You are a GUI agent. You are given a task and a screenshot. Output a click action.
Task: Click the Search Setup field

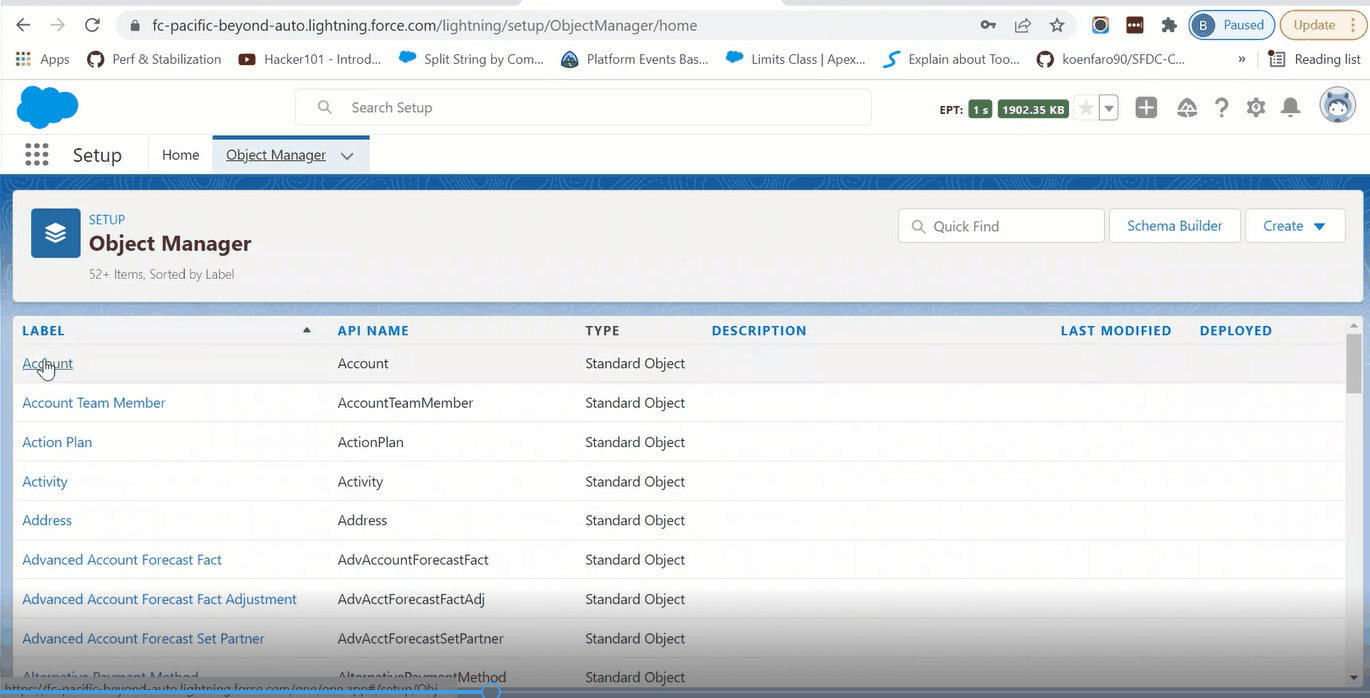[x=583, y=107]
